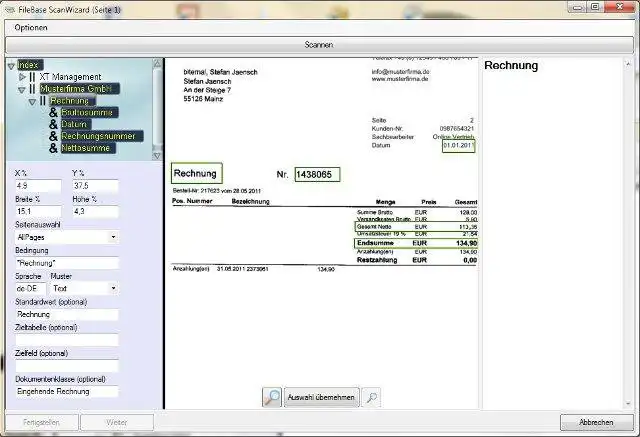Screen dimensions: 640x437
Task: Select the Bruttosumme field entry
Action: 89,112
